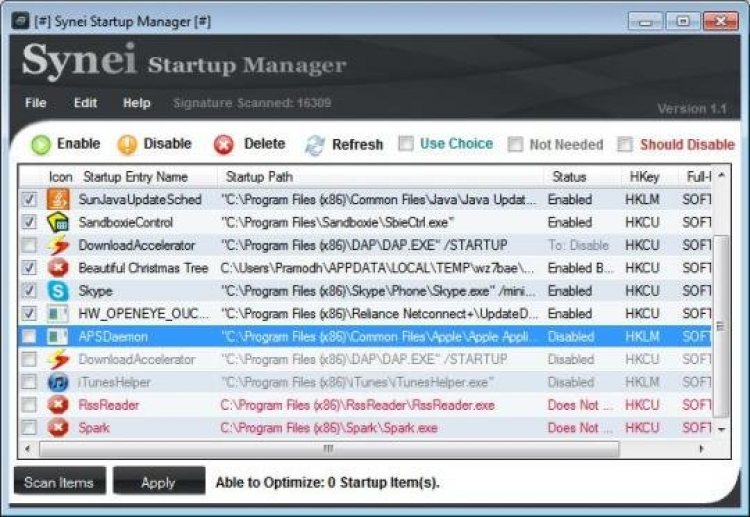Click Signature Scanned: 16309 text
750x517 pixels.
[x=252, y=103]
